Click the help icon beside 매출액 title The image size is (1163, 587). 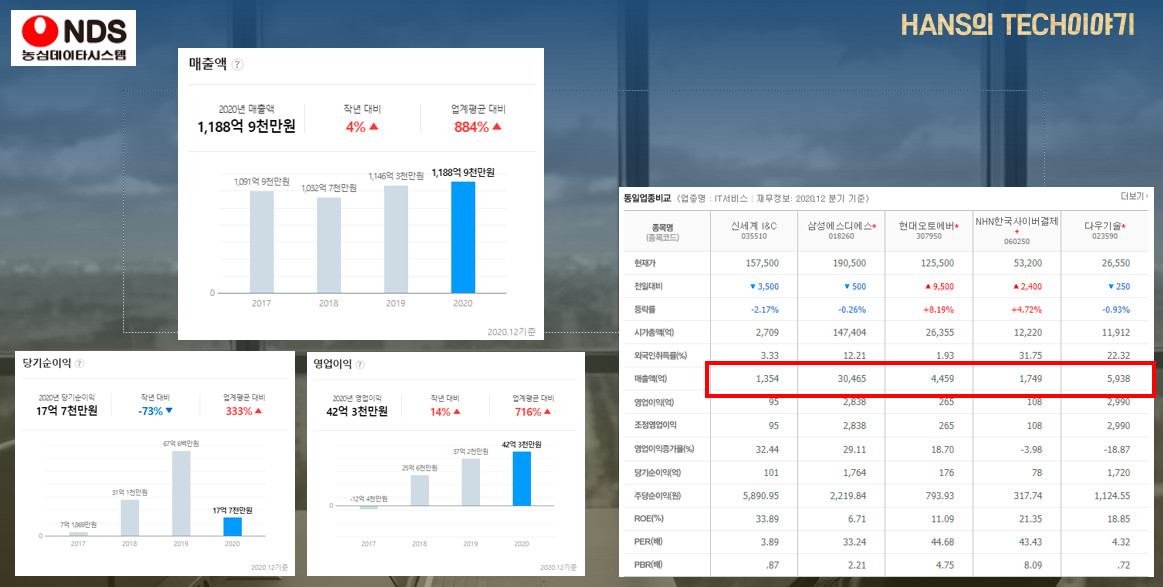237,65
